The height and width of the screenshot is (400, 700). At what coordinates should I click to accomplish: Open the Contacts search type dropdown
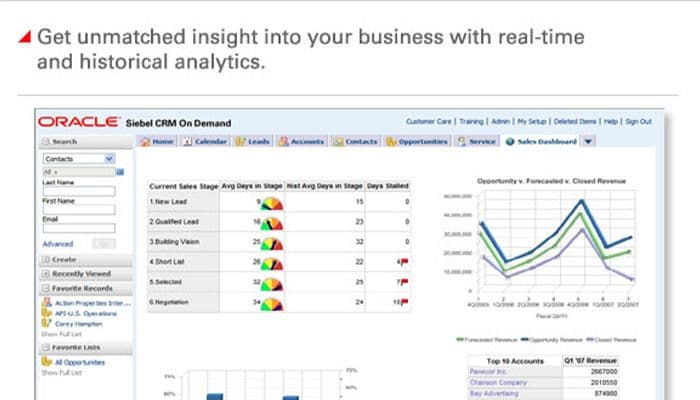click(110, 158)
